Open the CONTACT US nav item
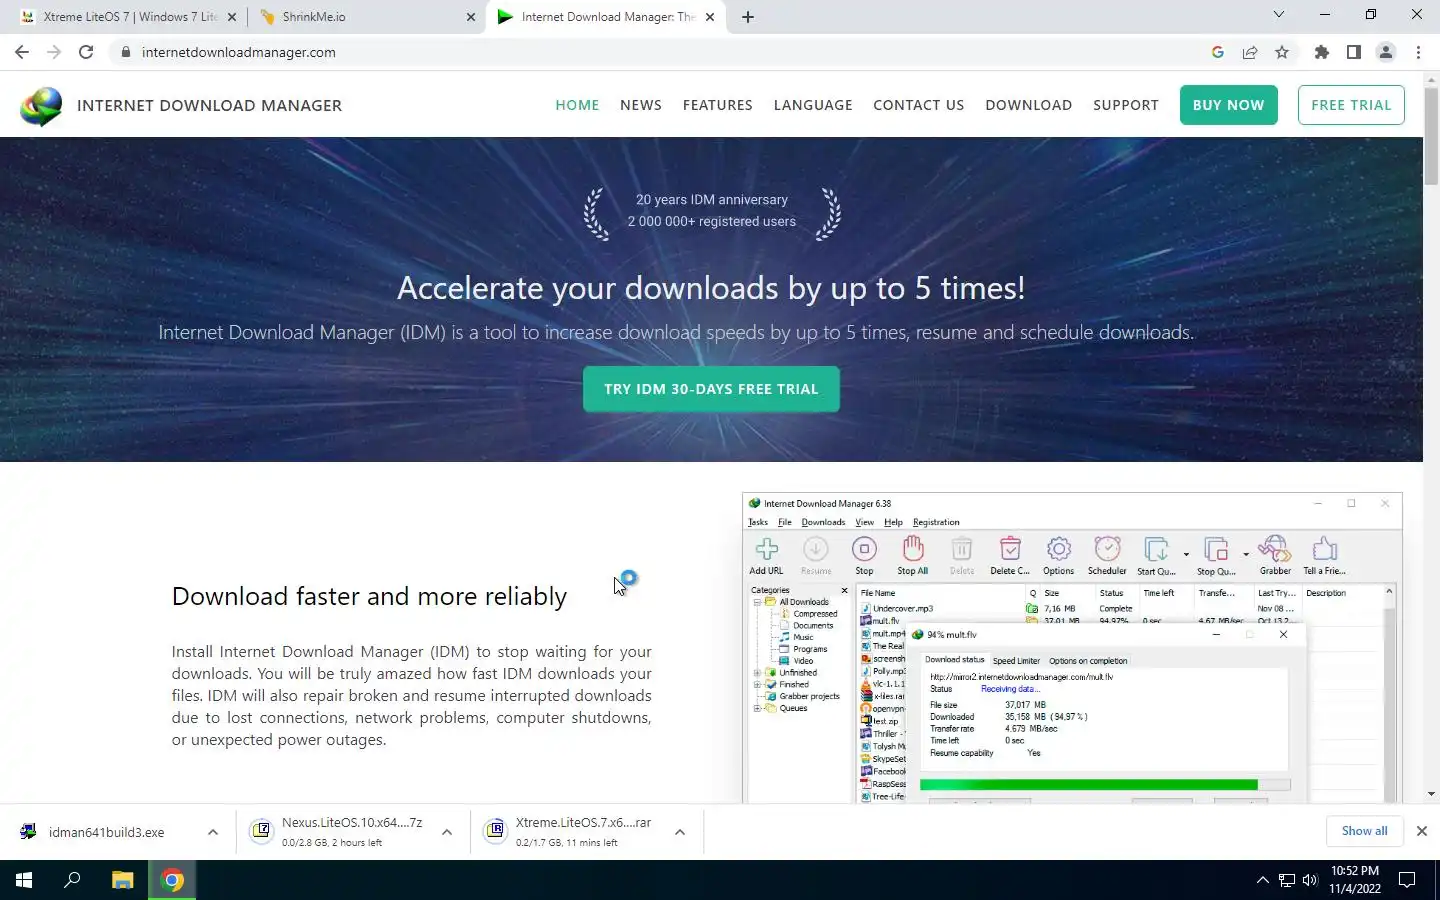 919,105
